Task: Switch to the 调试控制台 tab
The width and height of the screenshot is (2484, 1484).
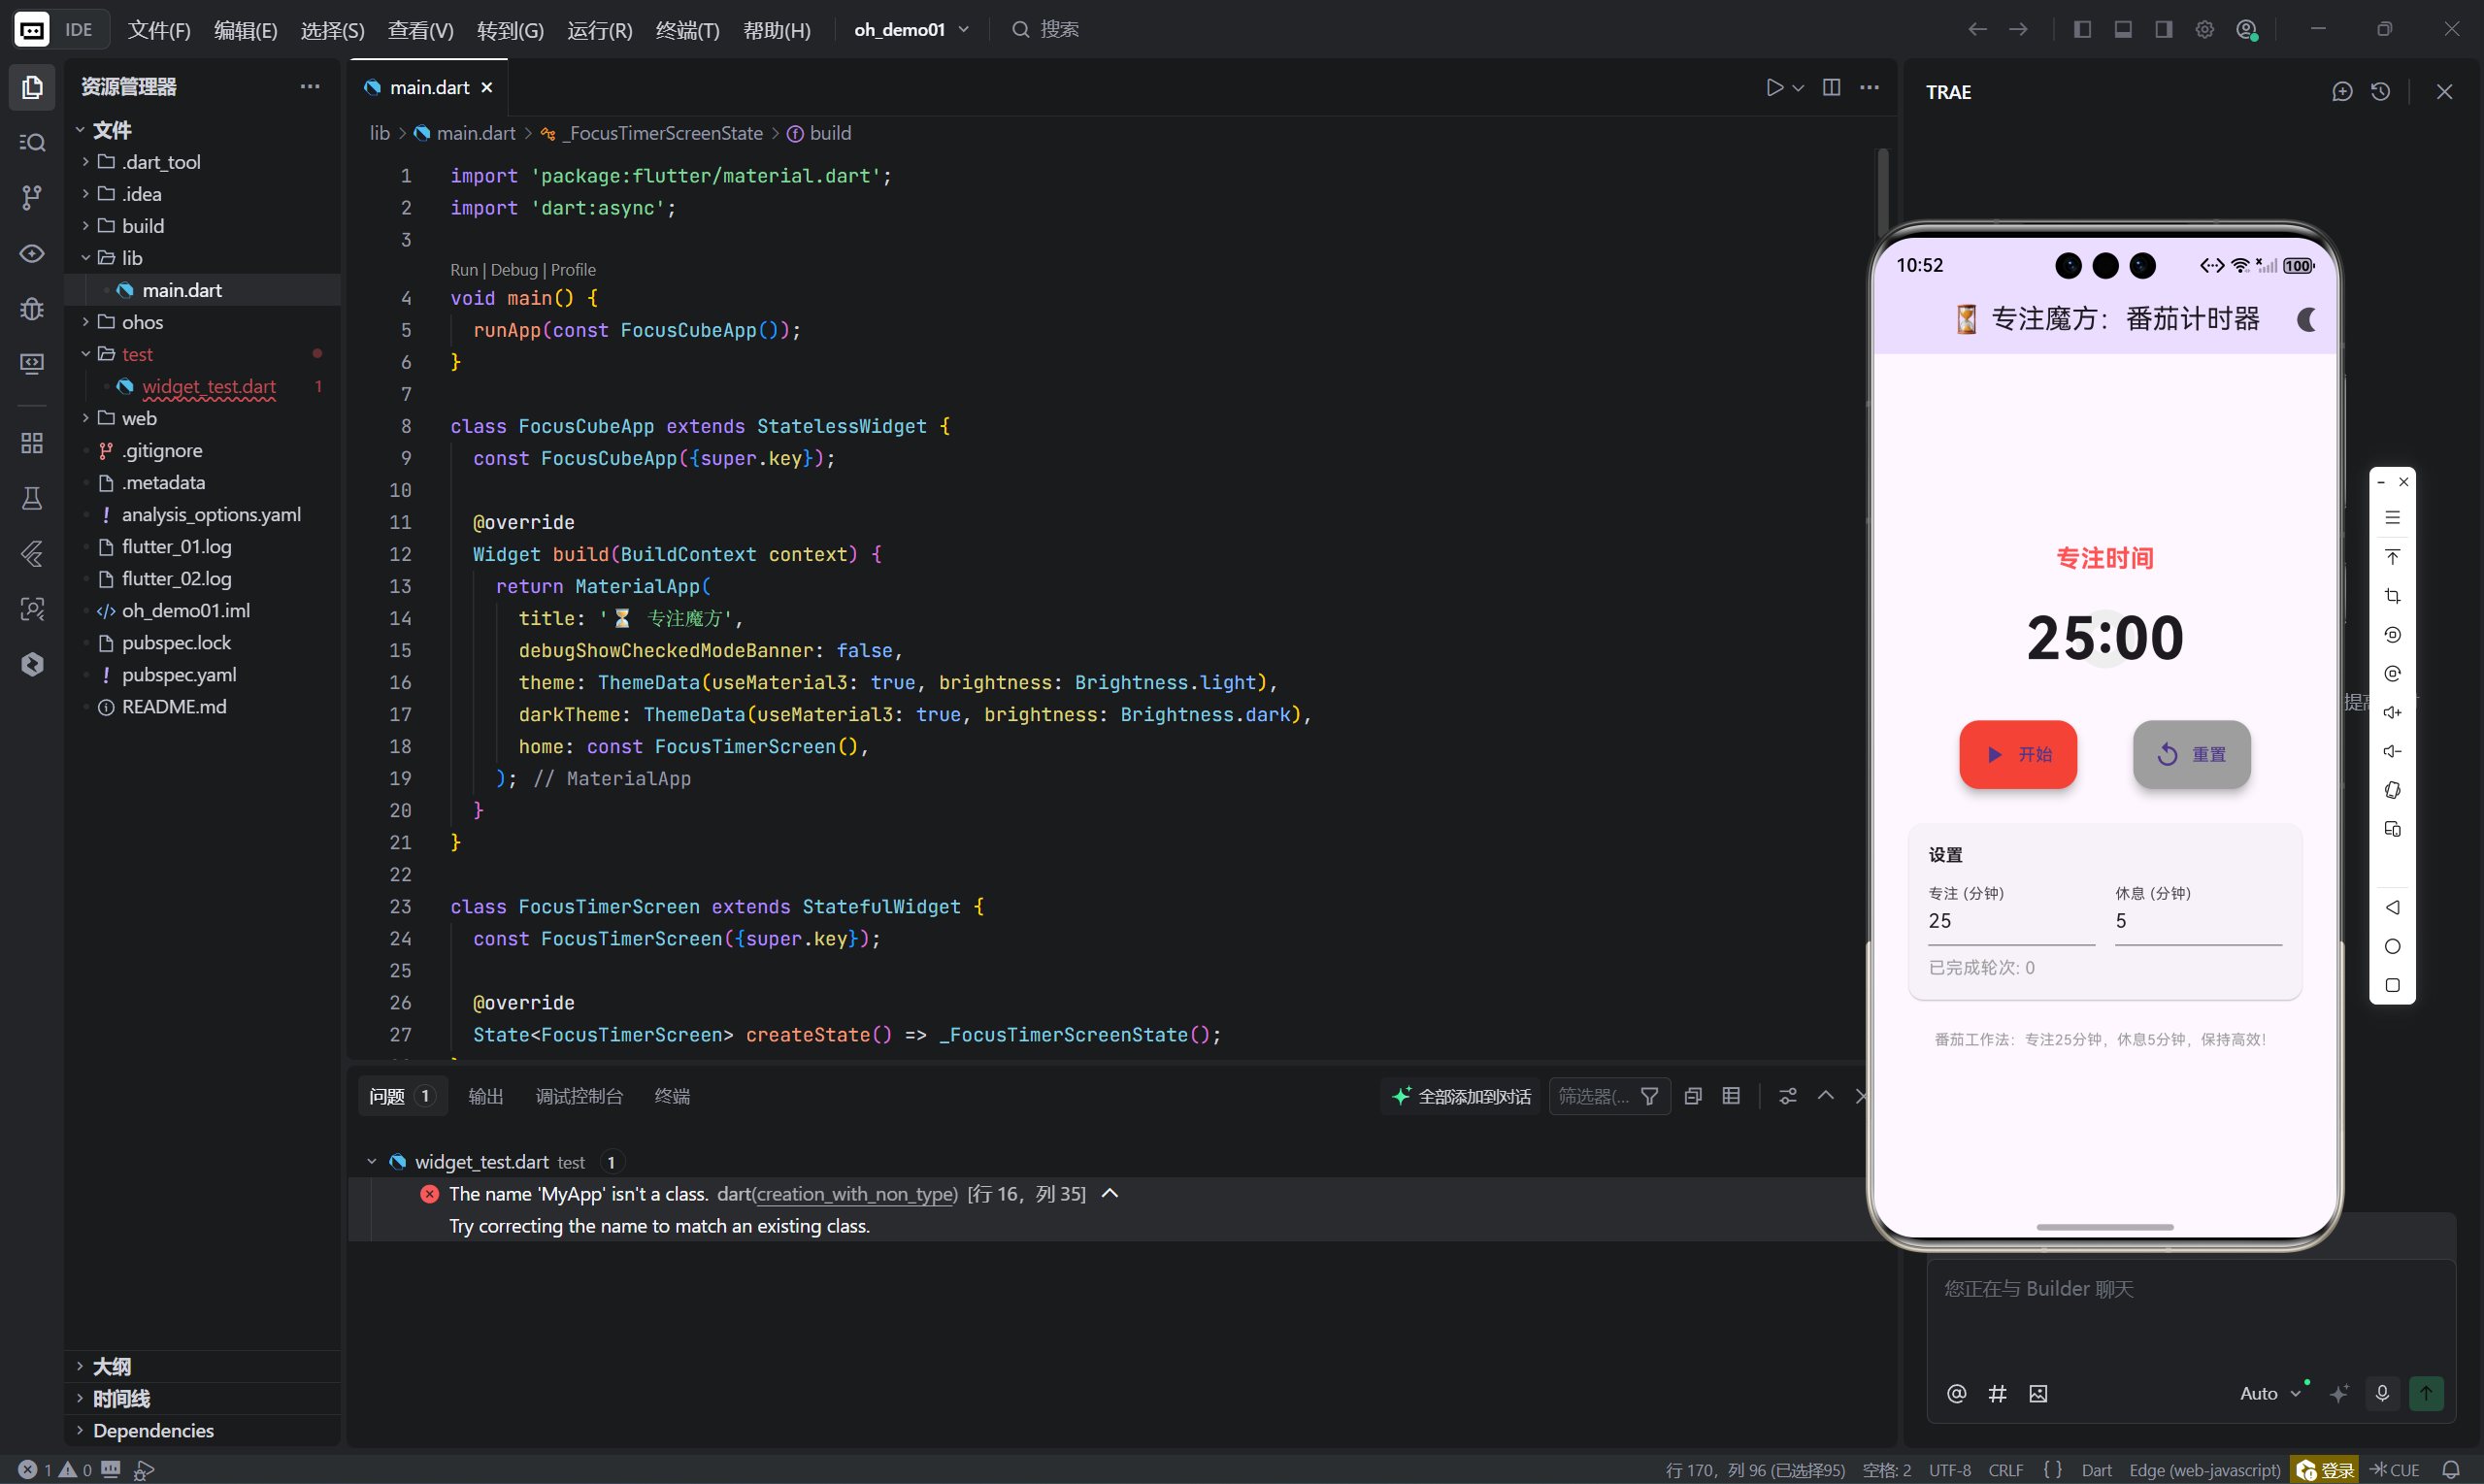Action: (x=579, y=1096)
